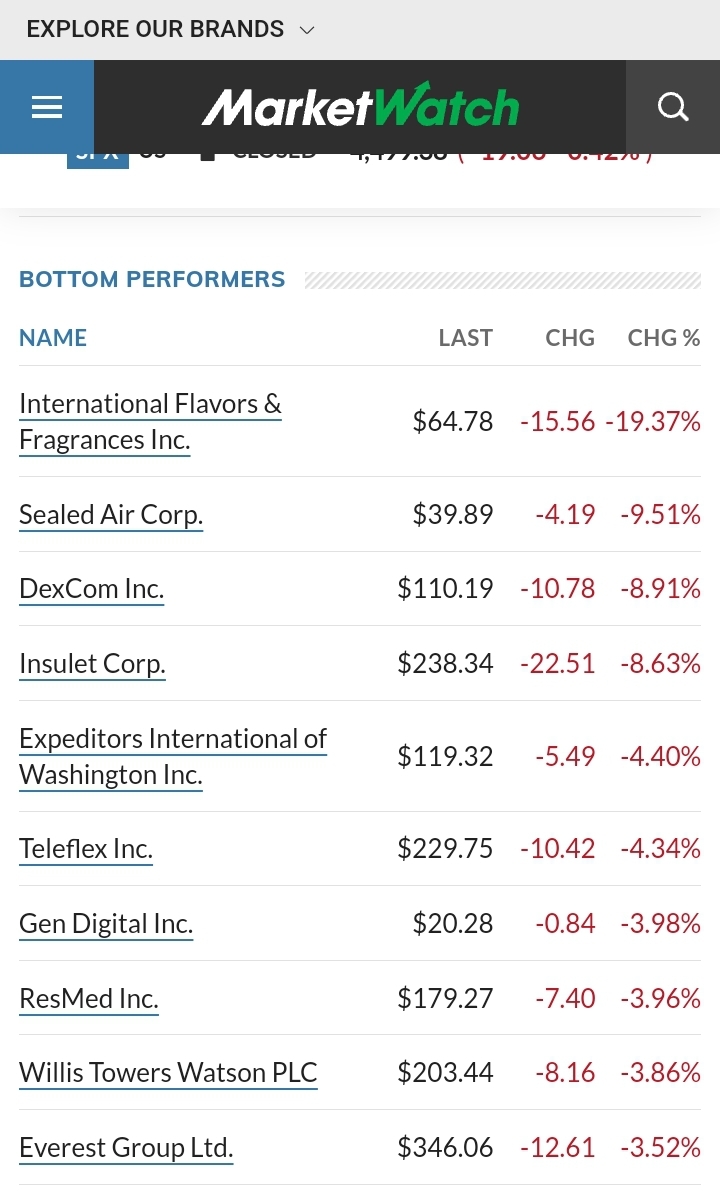The image size is (720, 1201).
Task: Select the Insulet Corp. link
Action: [x=92, y=663]
